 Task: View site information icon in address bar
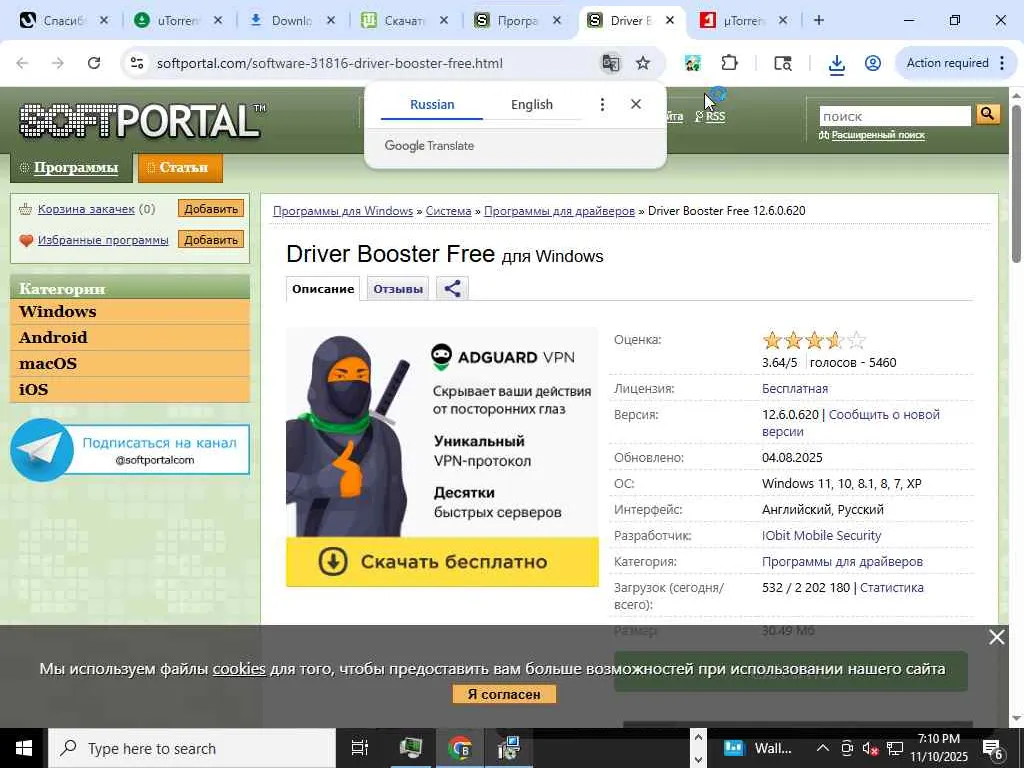(137, 63)
